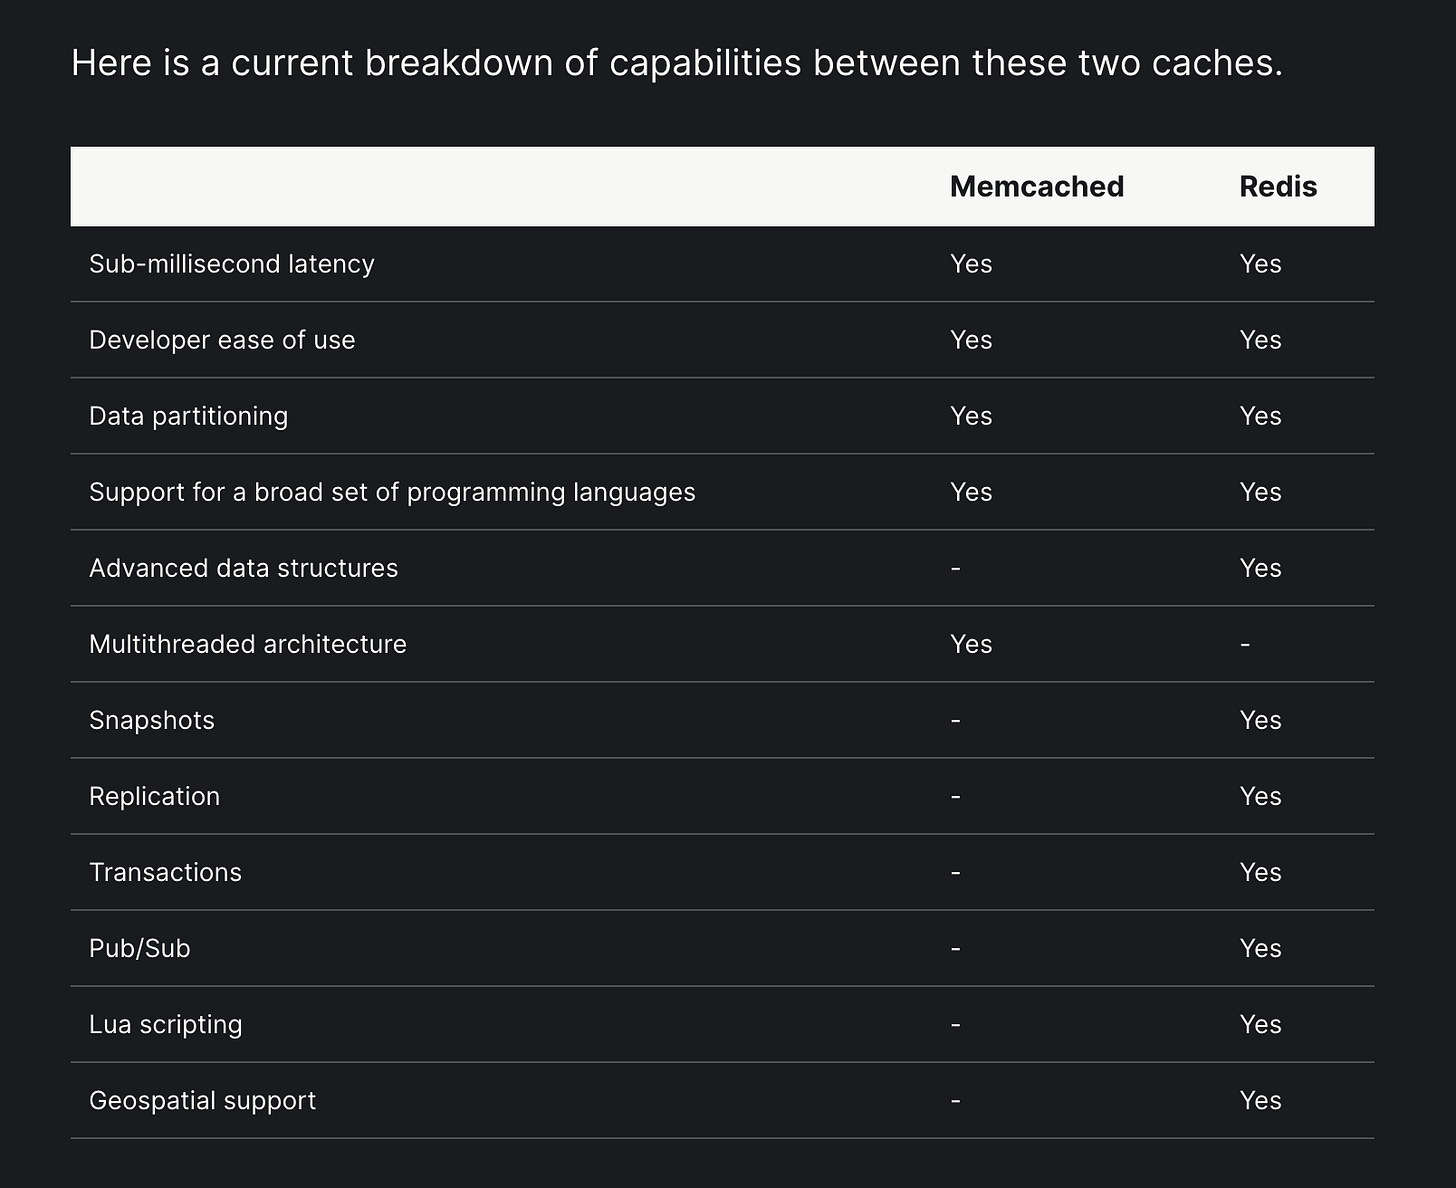Click the heading about capabilities breakdown
The image size is (1456, 1188).
tap(677, 63)
